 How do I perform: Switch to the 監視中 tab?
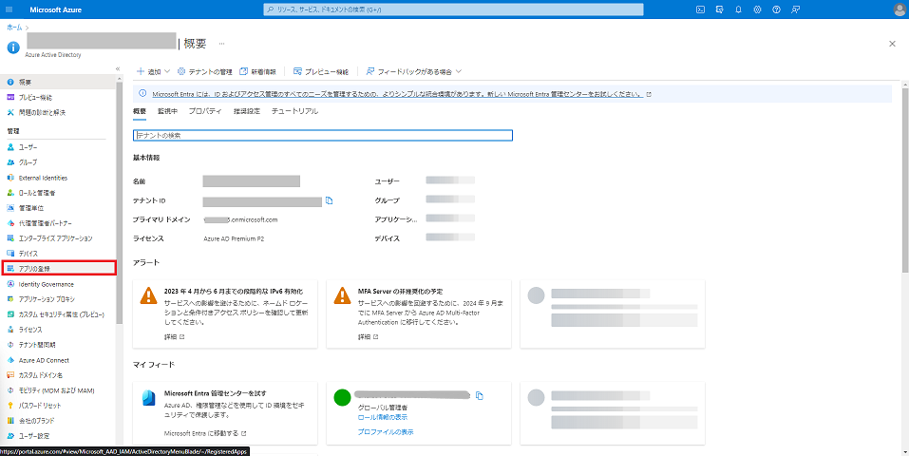(x=168, y=111)
